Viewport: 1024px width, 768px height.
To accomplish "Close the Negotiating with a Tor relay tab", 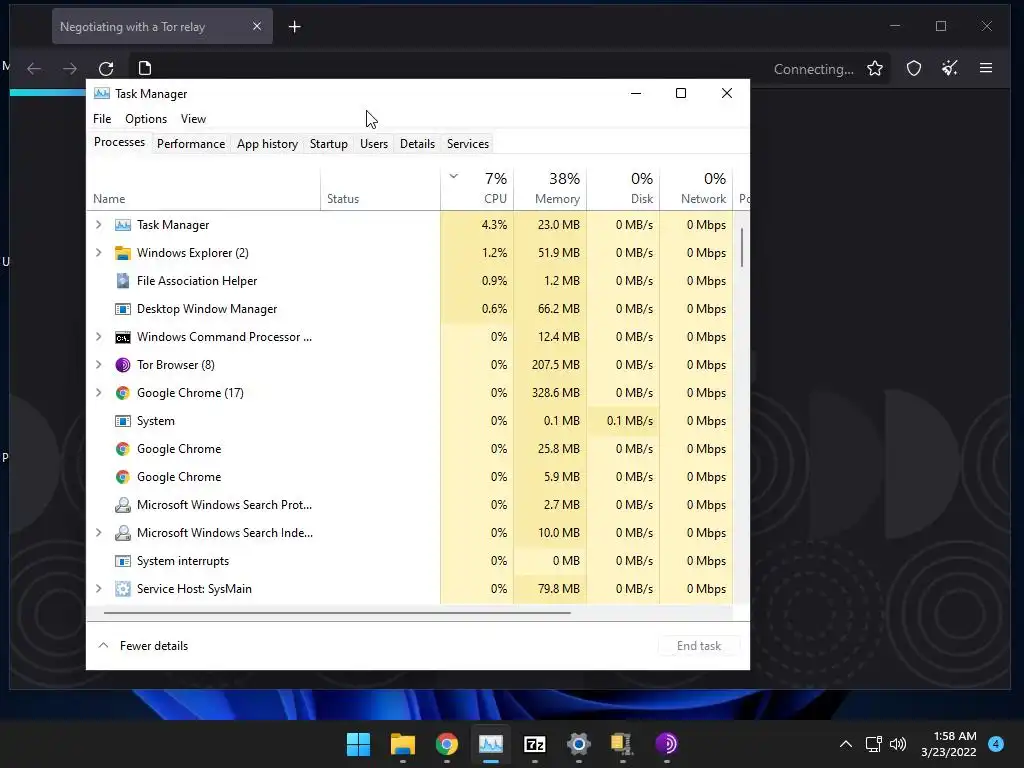I will coord(257,26).
